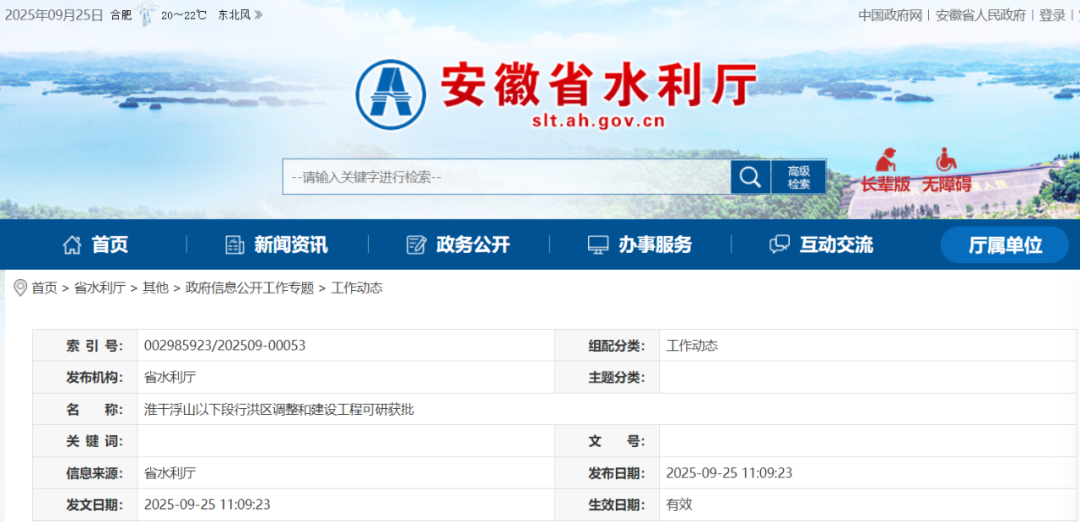Open the 长辈版 elder mode icon
This screenshot has width=1080, height=522.
pos(885,171)
